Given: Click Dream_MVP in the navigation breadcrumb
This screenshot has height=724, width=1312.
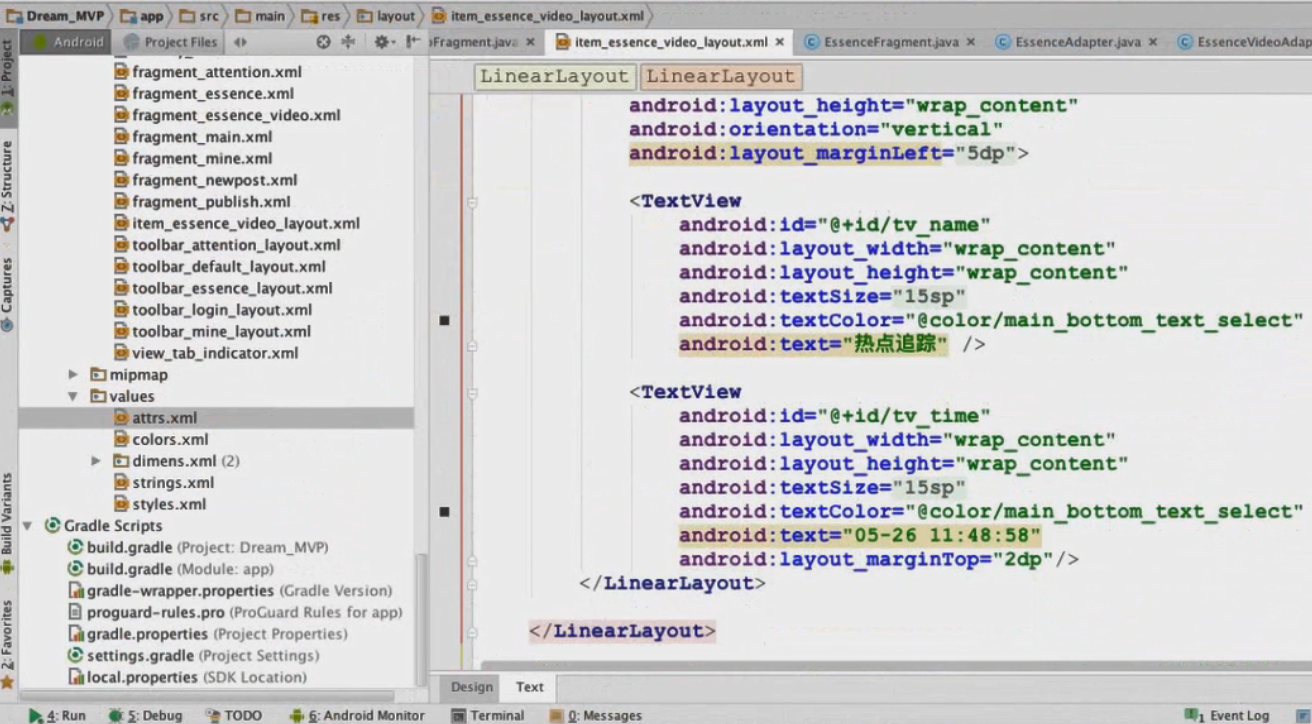Looking at the screenshot, I should [x=56, y=16].
